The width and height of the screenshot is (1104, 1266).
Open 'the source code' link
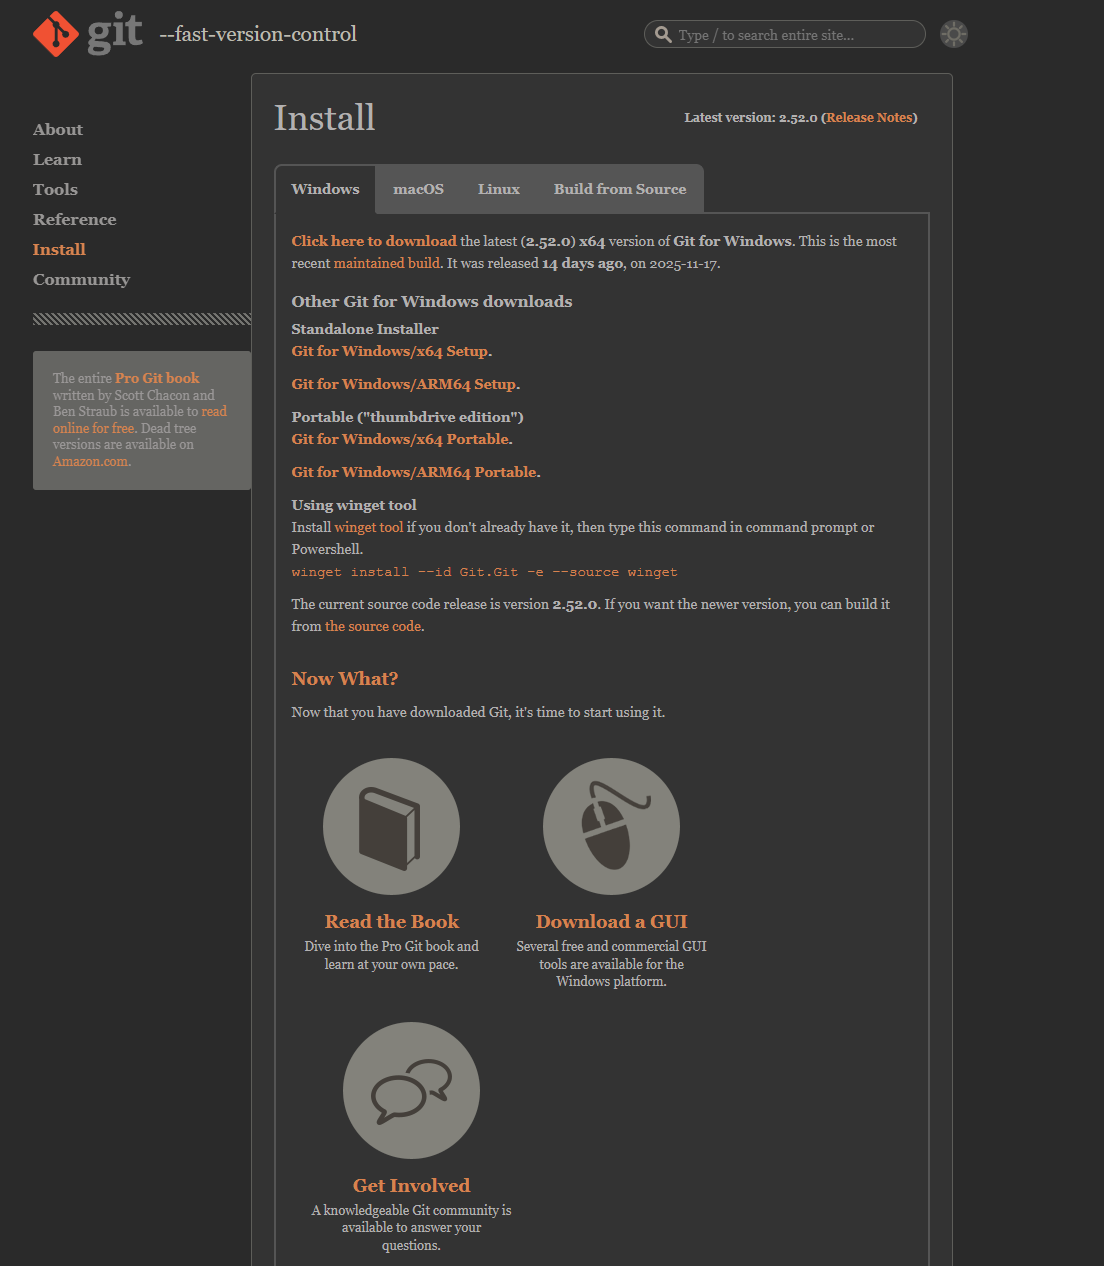pyautogui.click(x=373, y=627)
